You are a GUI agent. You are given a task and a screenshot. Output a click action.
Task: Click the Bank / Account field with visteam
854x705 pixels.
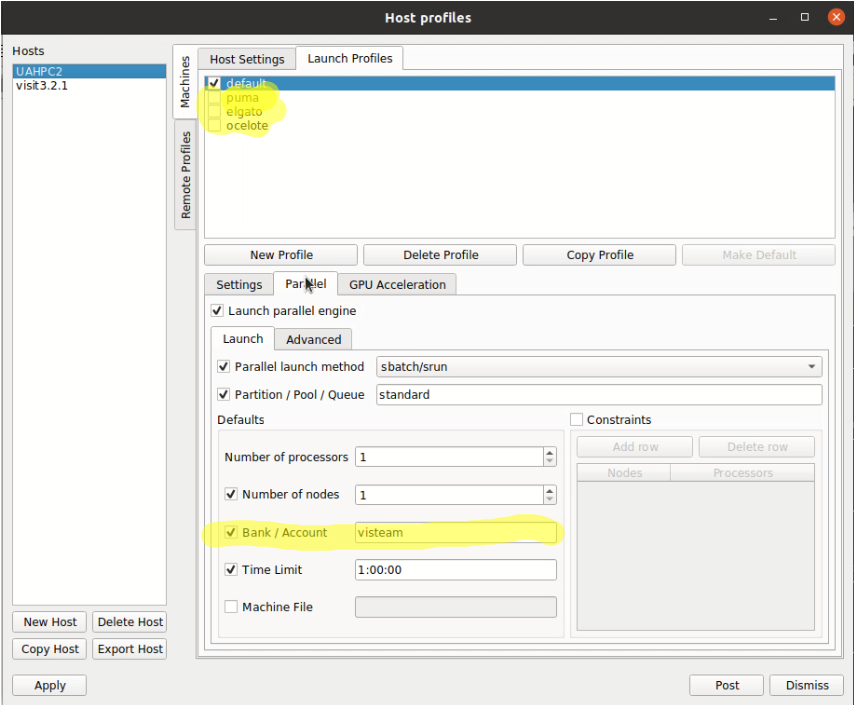456,532
